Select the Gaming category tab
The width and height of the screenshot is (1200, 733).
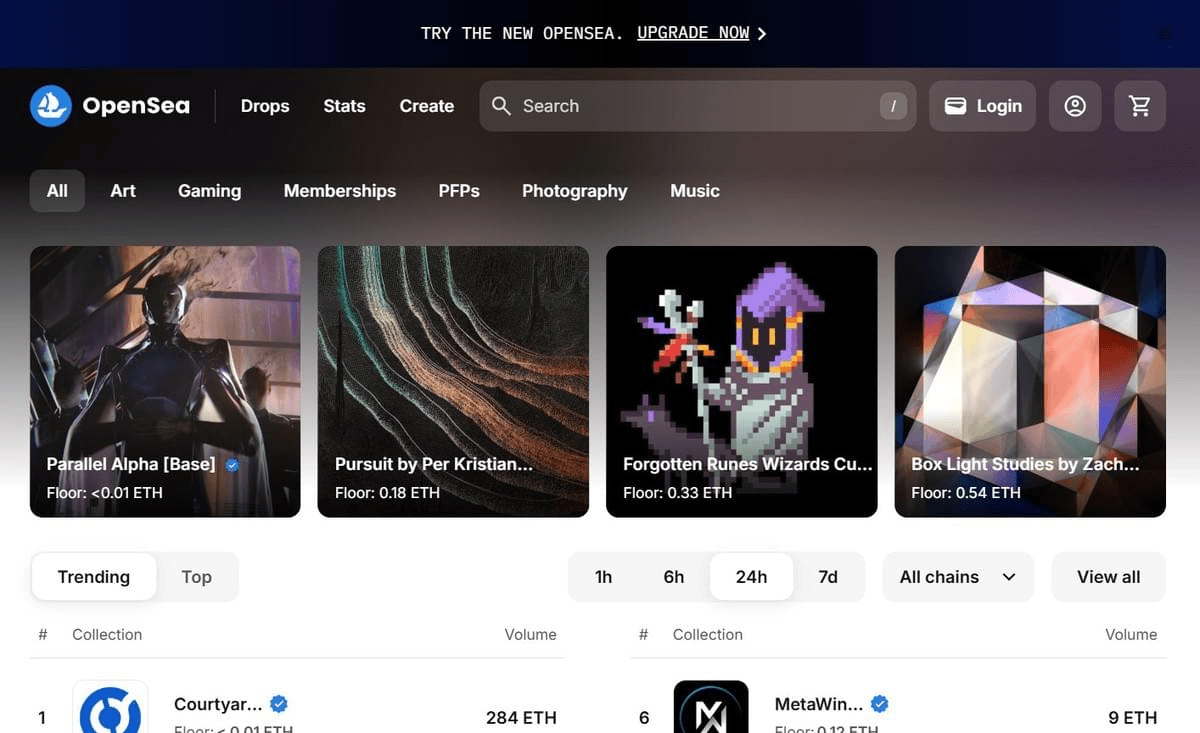209,191
